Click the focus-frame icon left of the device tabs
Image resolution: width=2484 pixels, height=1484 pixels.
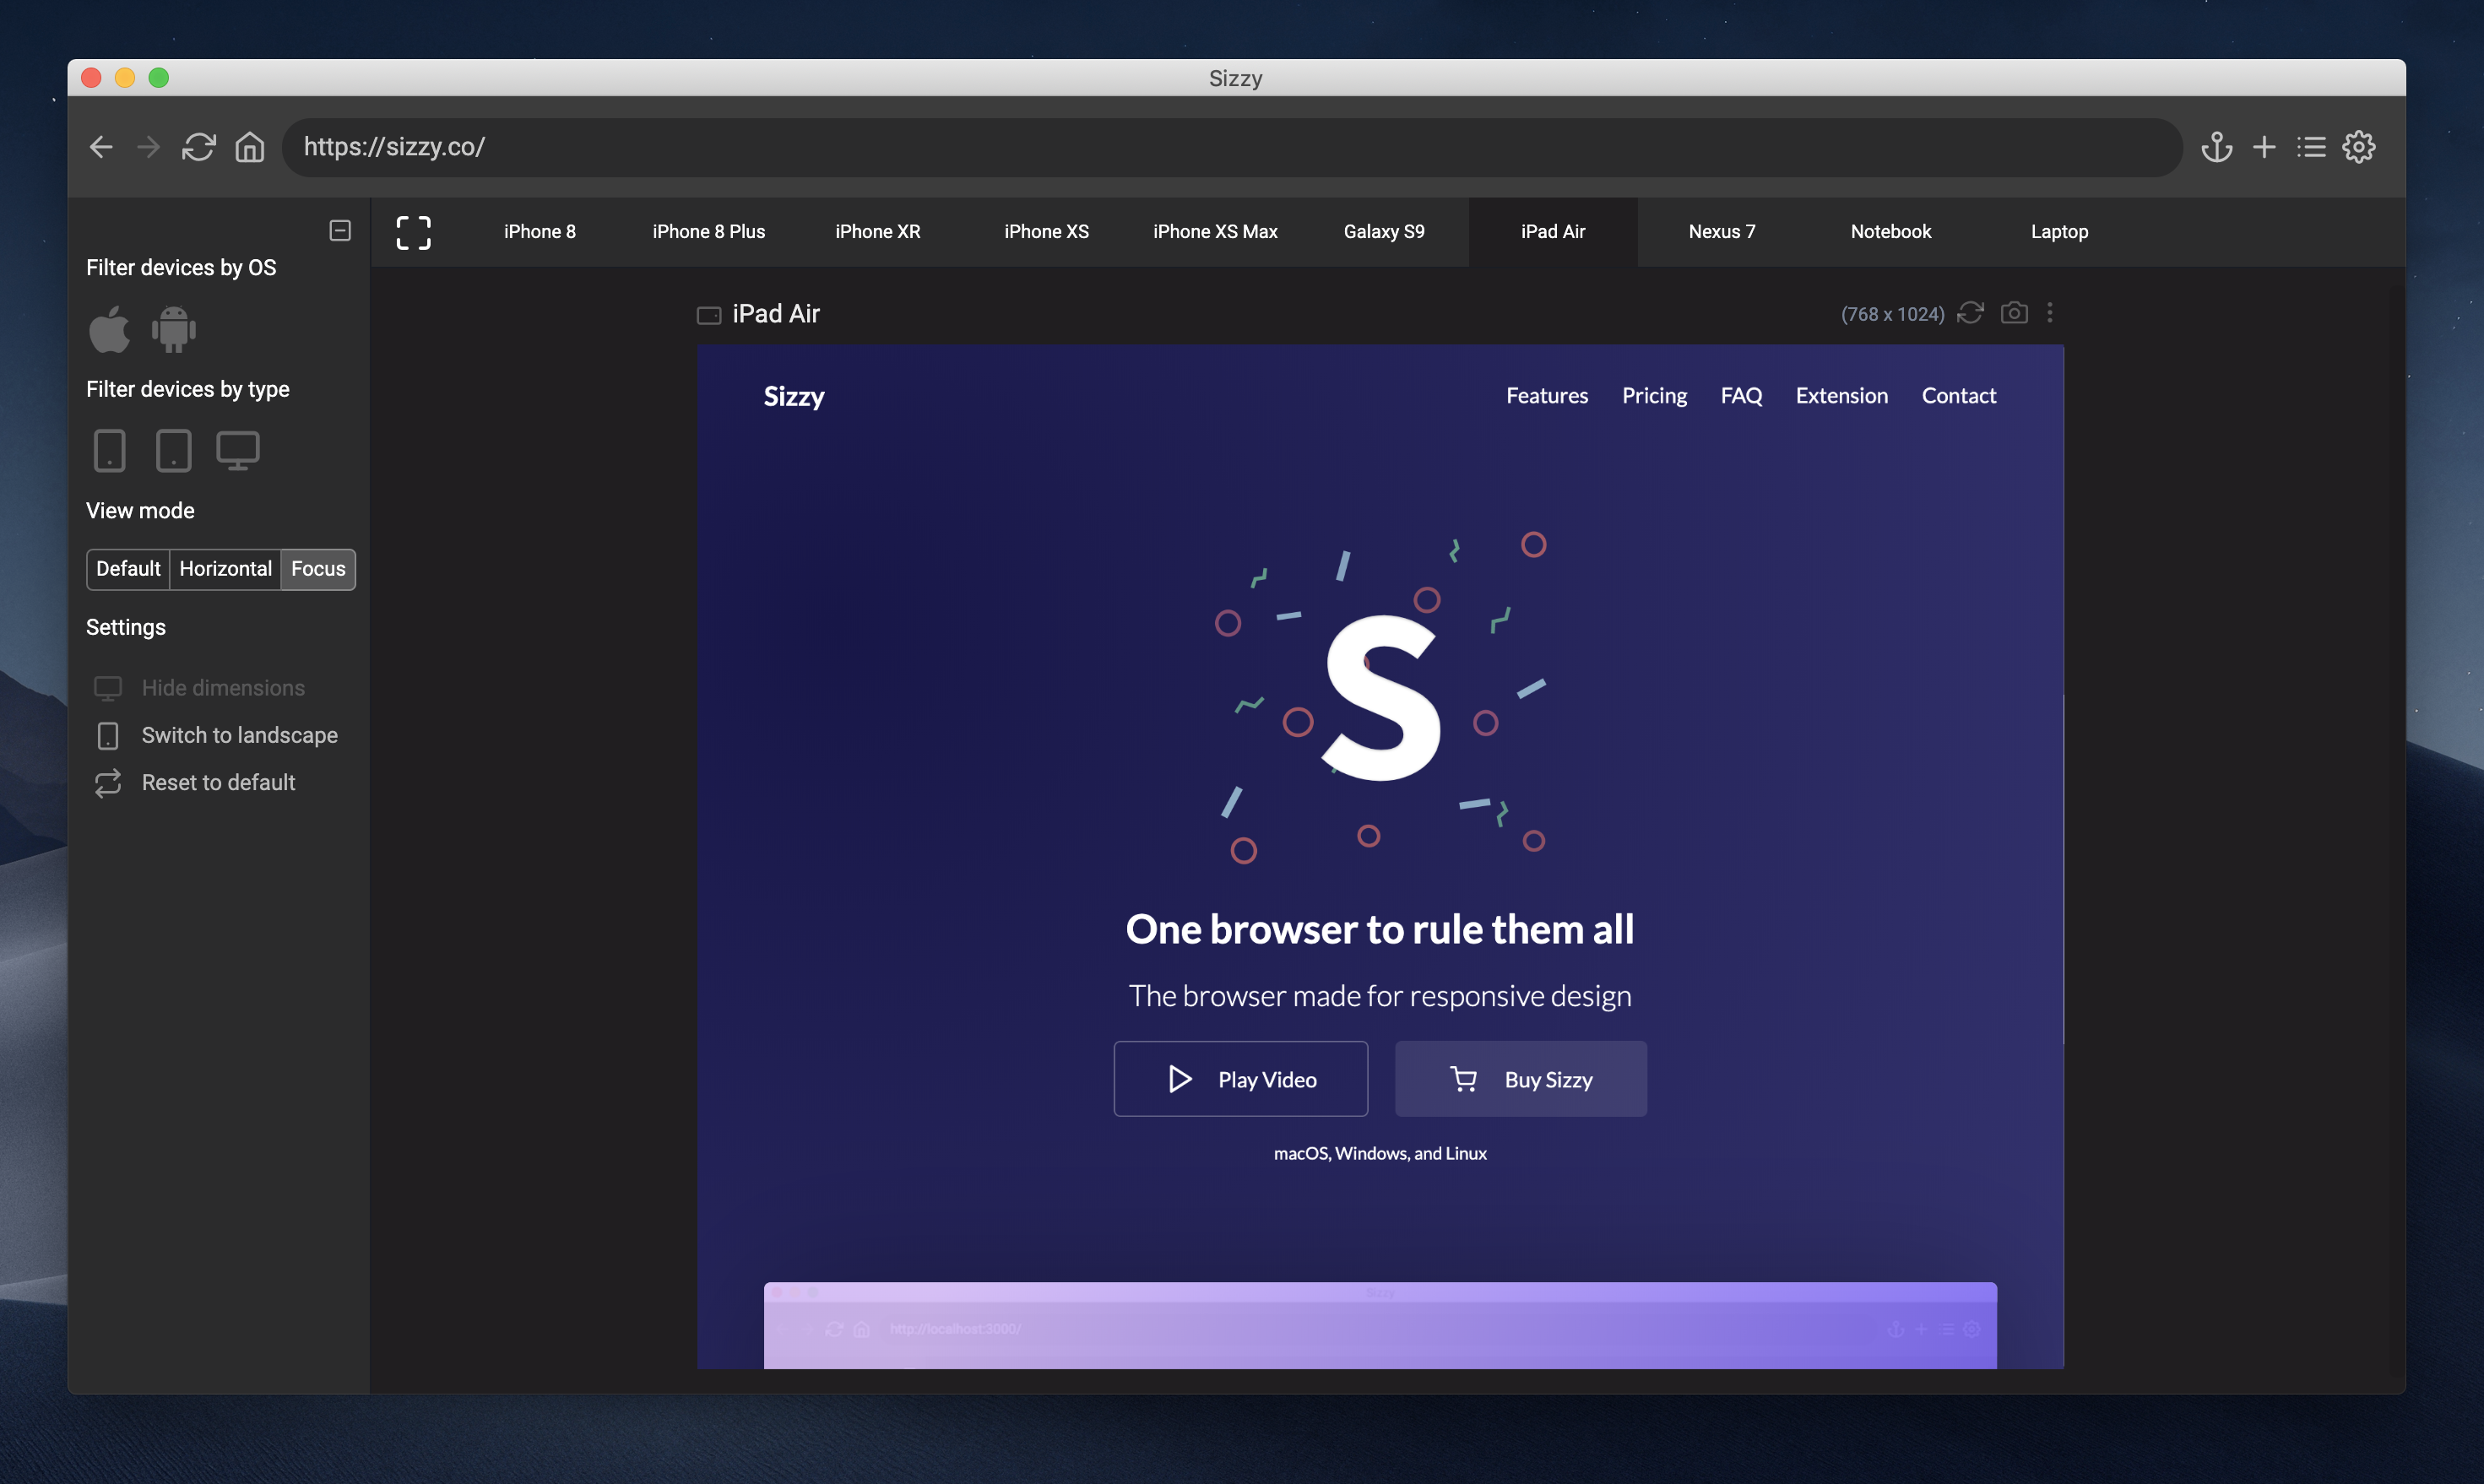(413, 232)
